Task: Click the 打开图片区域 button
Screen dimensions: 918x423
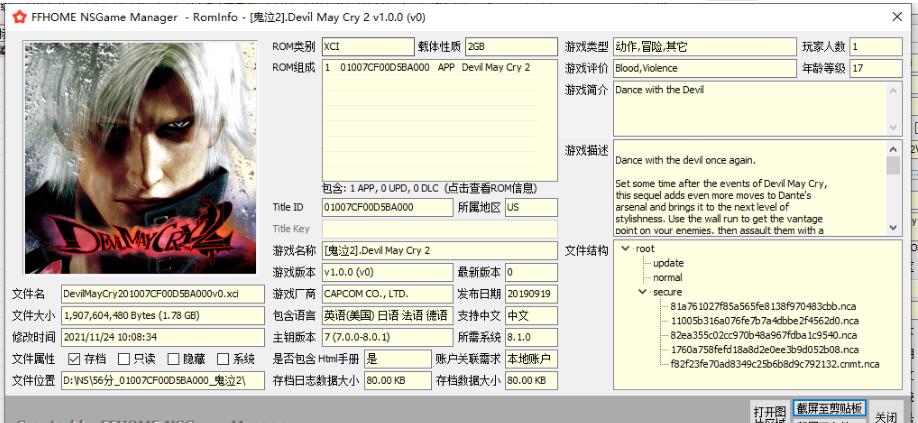Action: pyautogui.click(x=770, y=412)
